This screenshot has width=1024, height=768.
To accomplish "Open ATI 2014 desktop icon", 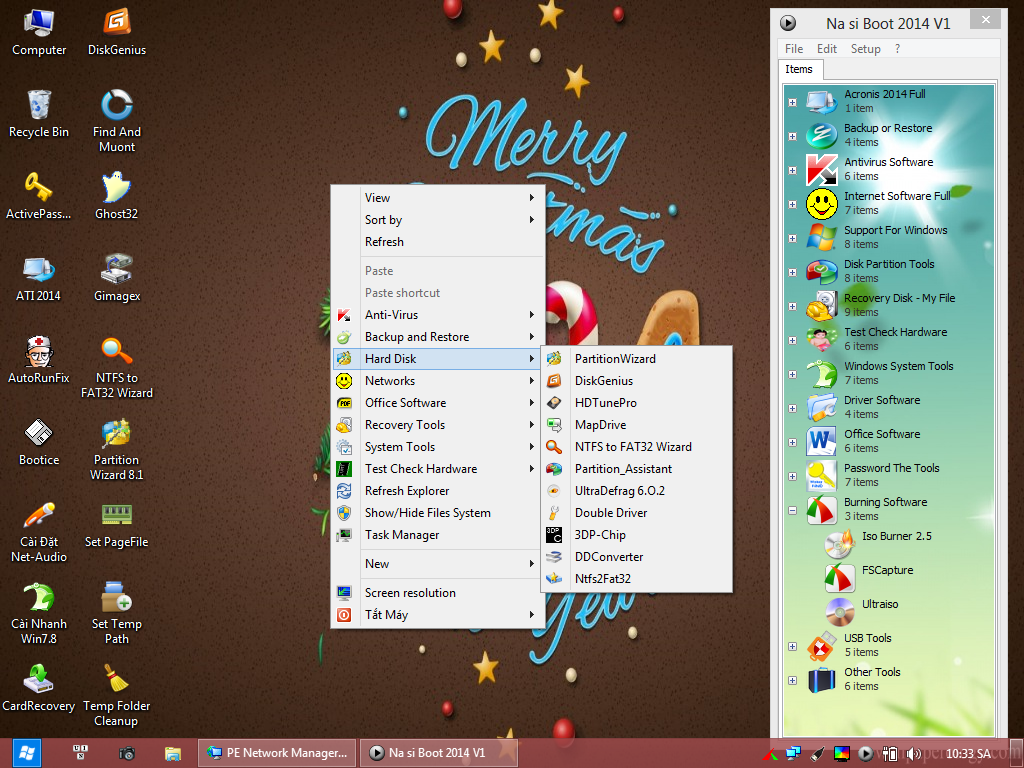I will pyautogui.click(x=39, y=278).
